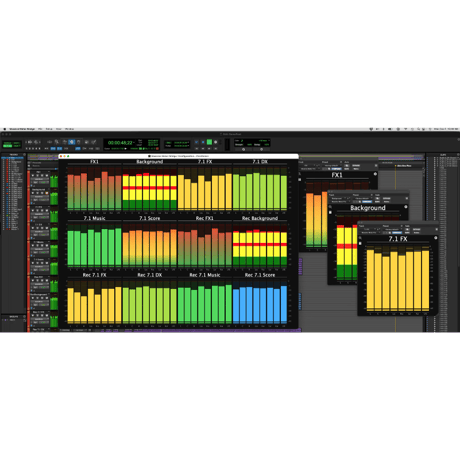Click target icon in FX1 plugin header

pyautogui.click(x=376, y=165)
